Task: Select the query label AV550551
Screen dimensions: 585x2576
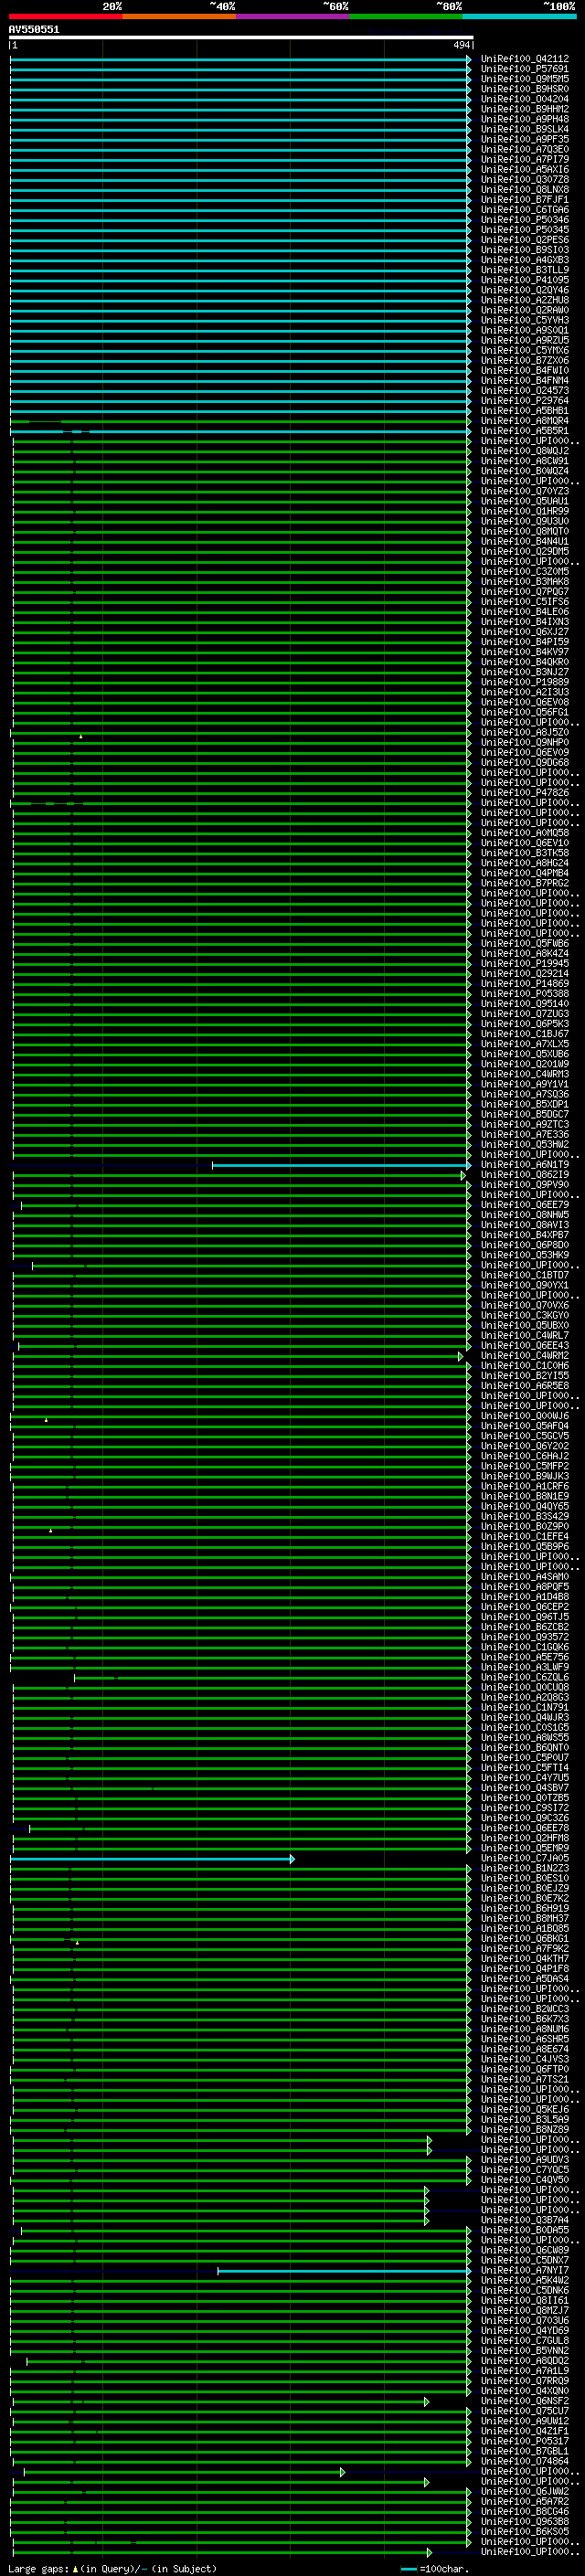Action: 34,29
